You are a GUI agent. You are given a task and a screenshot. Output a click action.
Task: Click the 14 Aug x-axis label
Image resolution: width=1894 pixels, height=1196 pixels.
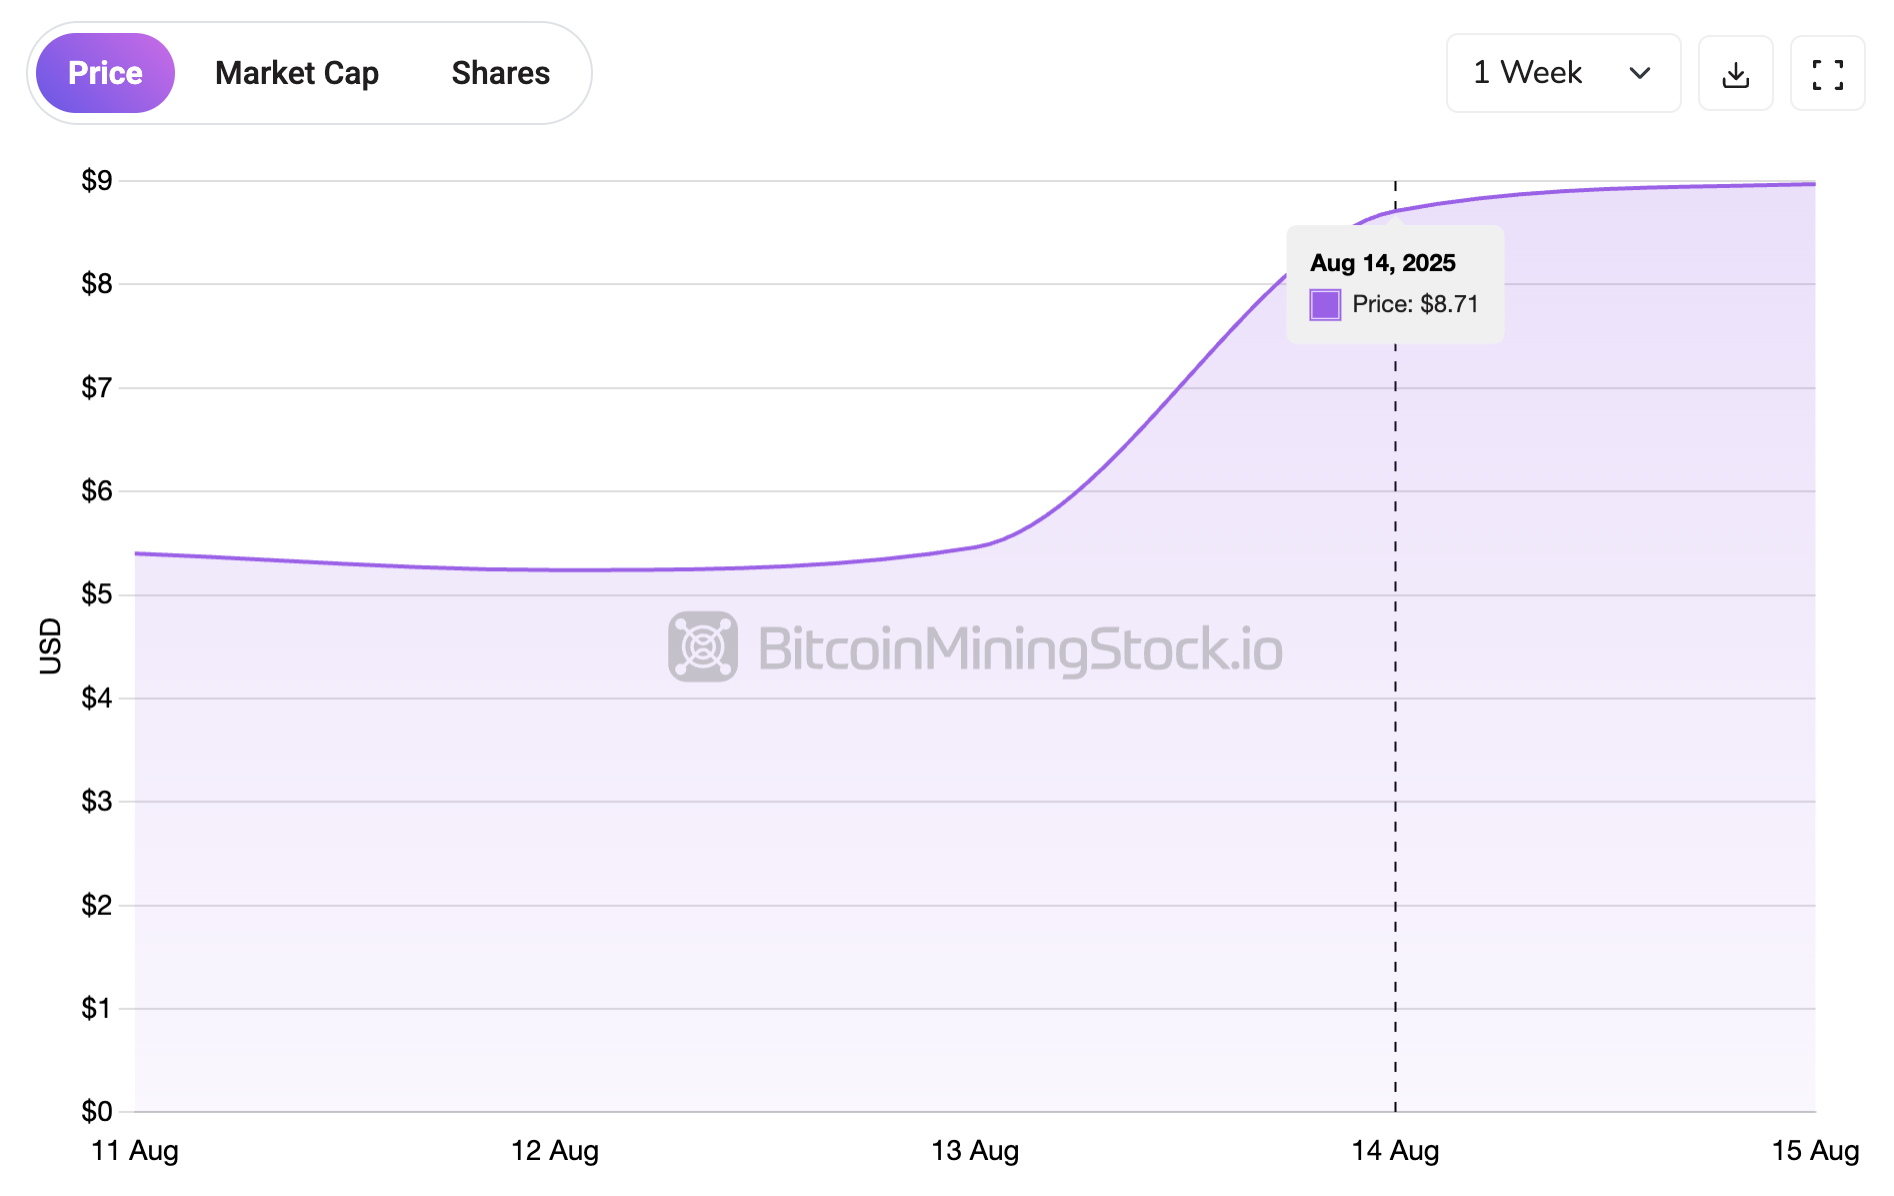1395,1151
